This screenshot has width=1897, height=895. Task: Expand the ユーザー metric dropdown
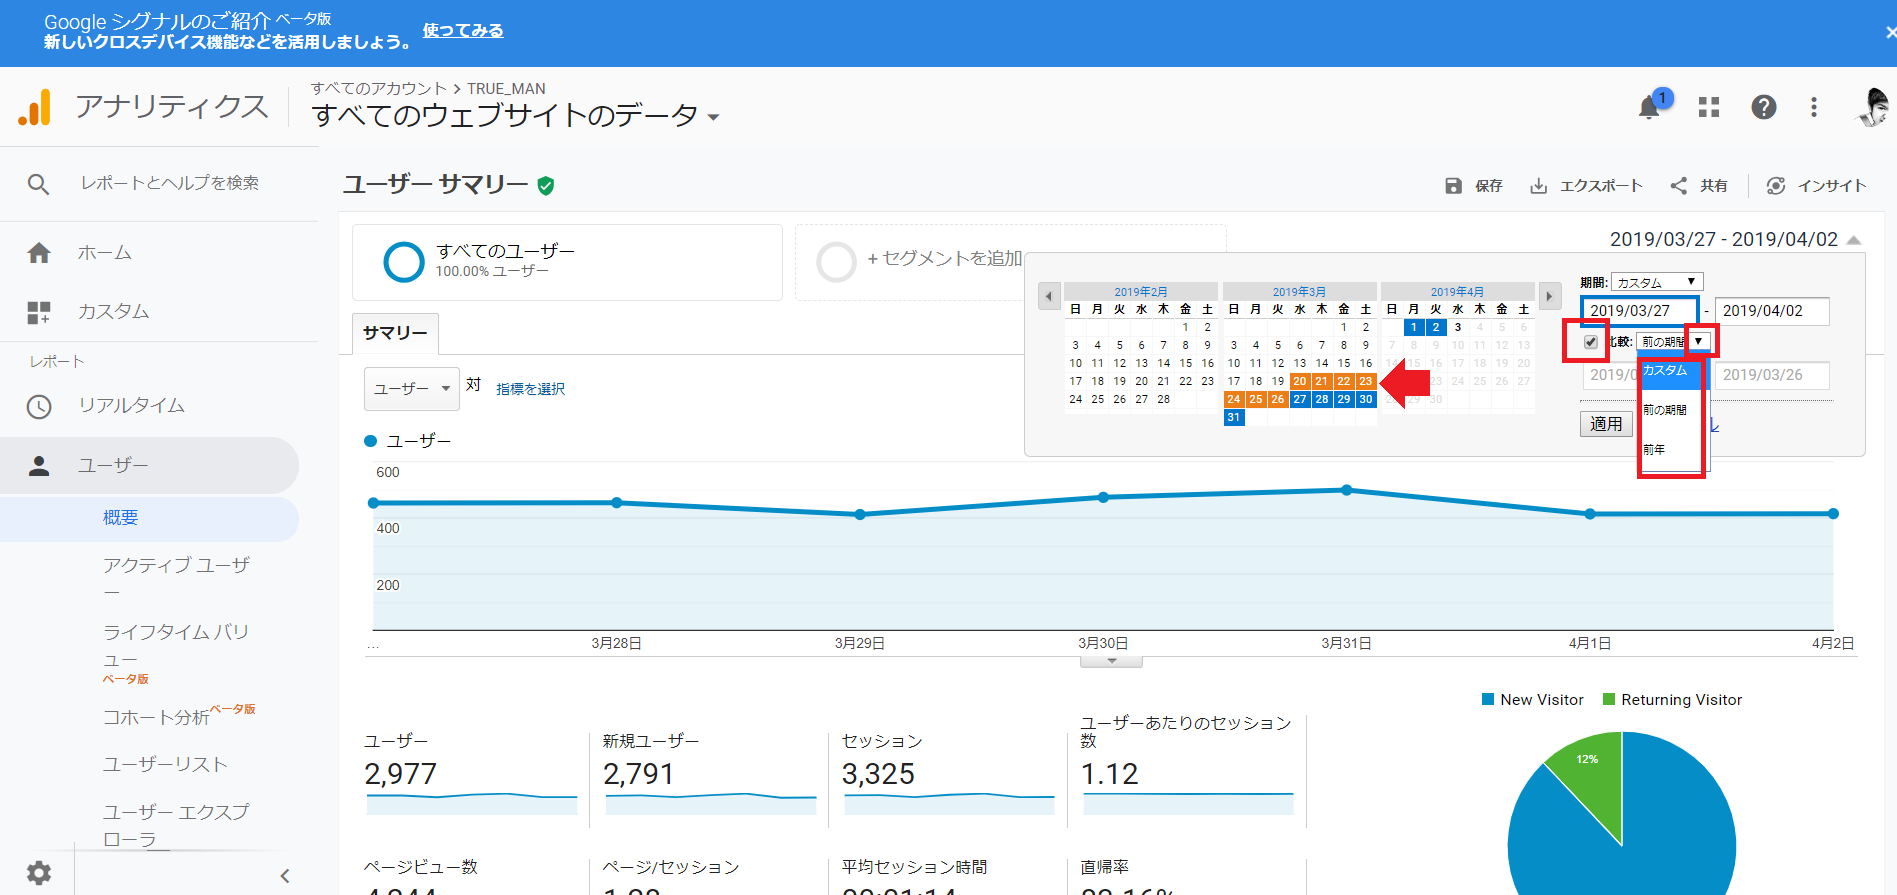point(411,388)
